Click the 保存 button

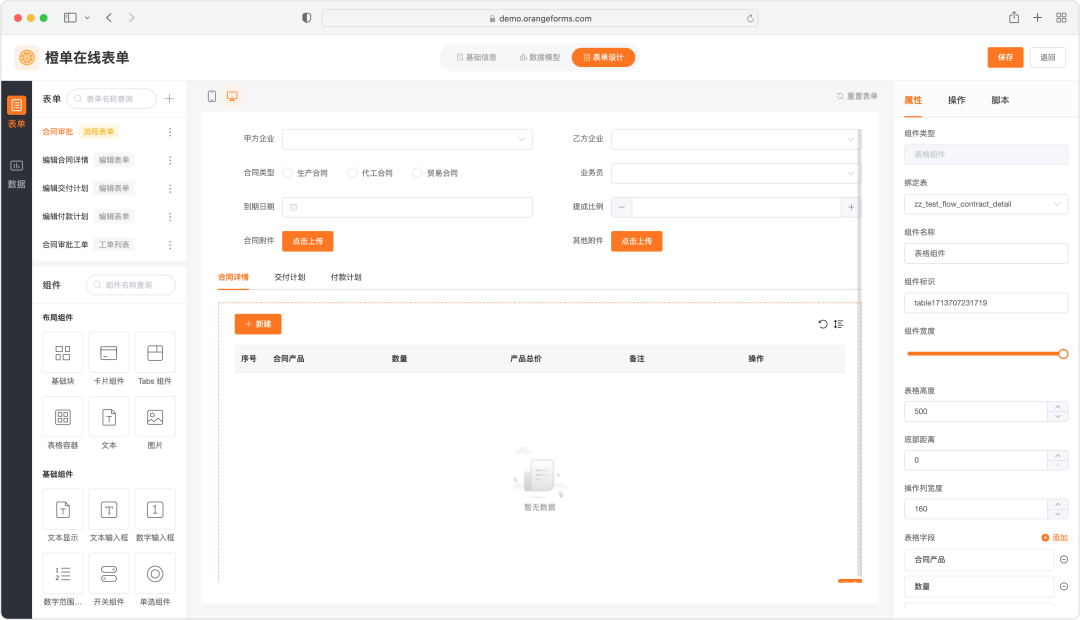pyautogui.click(x=1005, y=57)
